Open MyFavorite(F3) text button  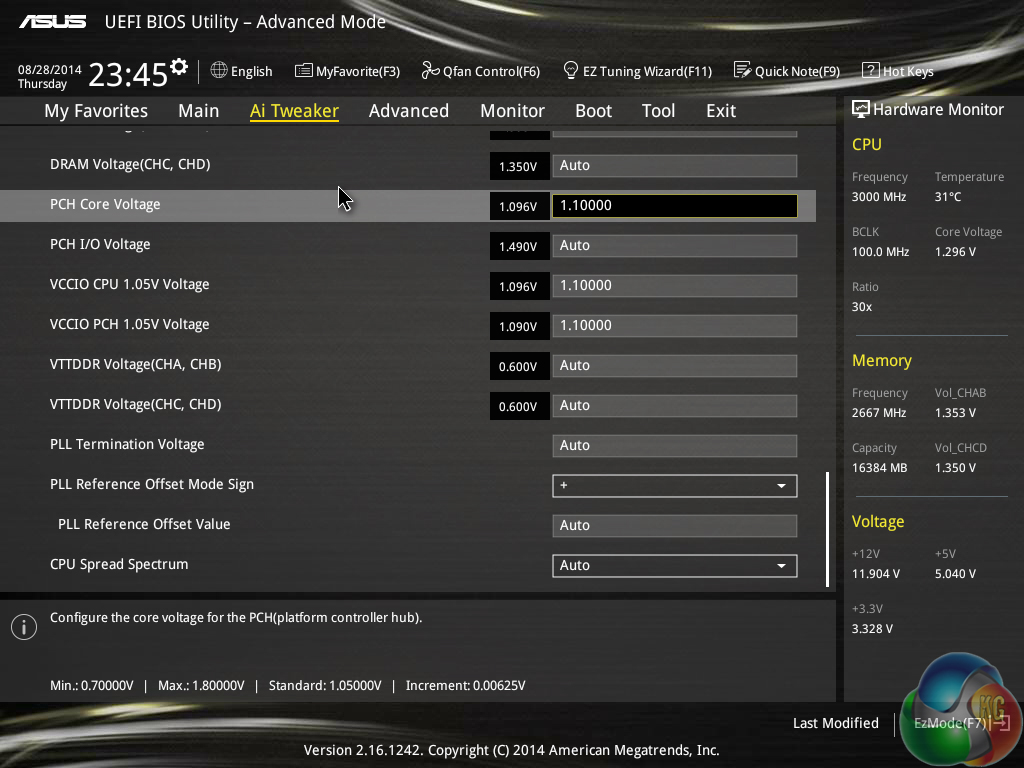tap(358, 71)
